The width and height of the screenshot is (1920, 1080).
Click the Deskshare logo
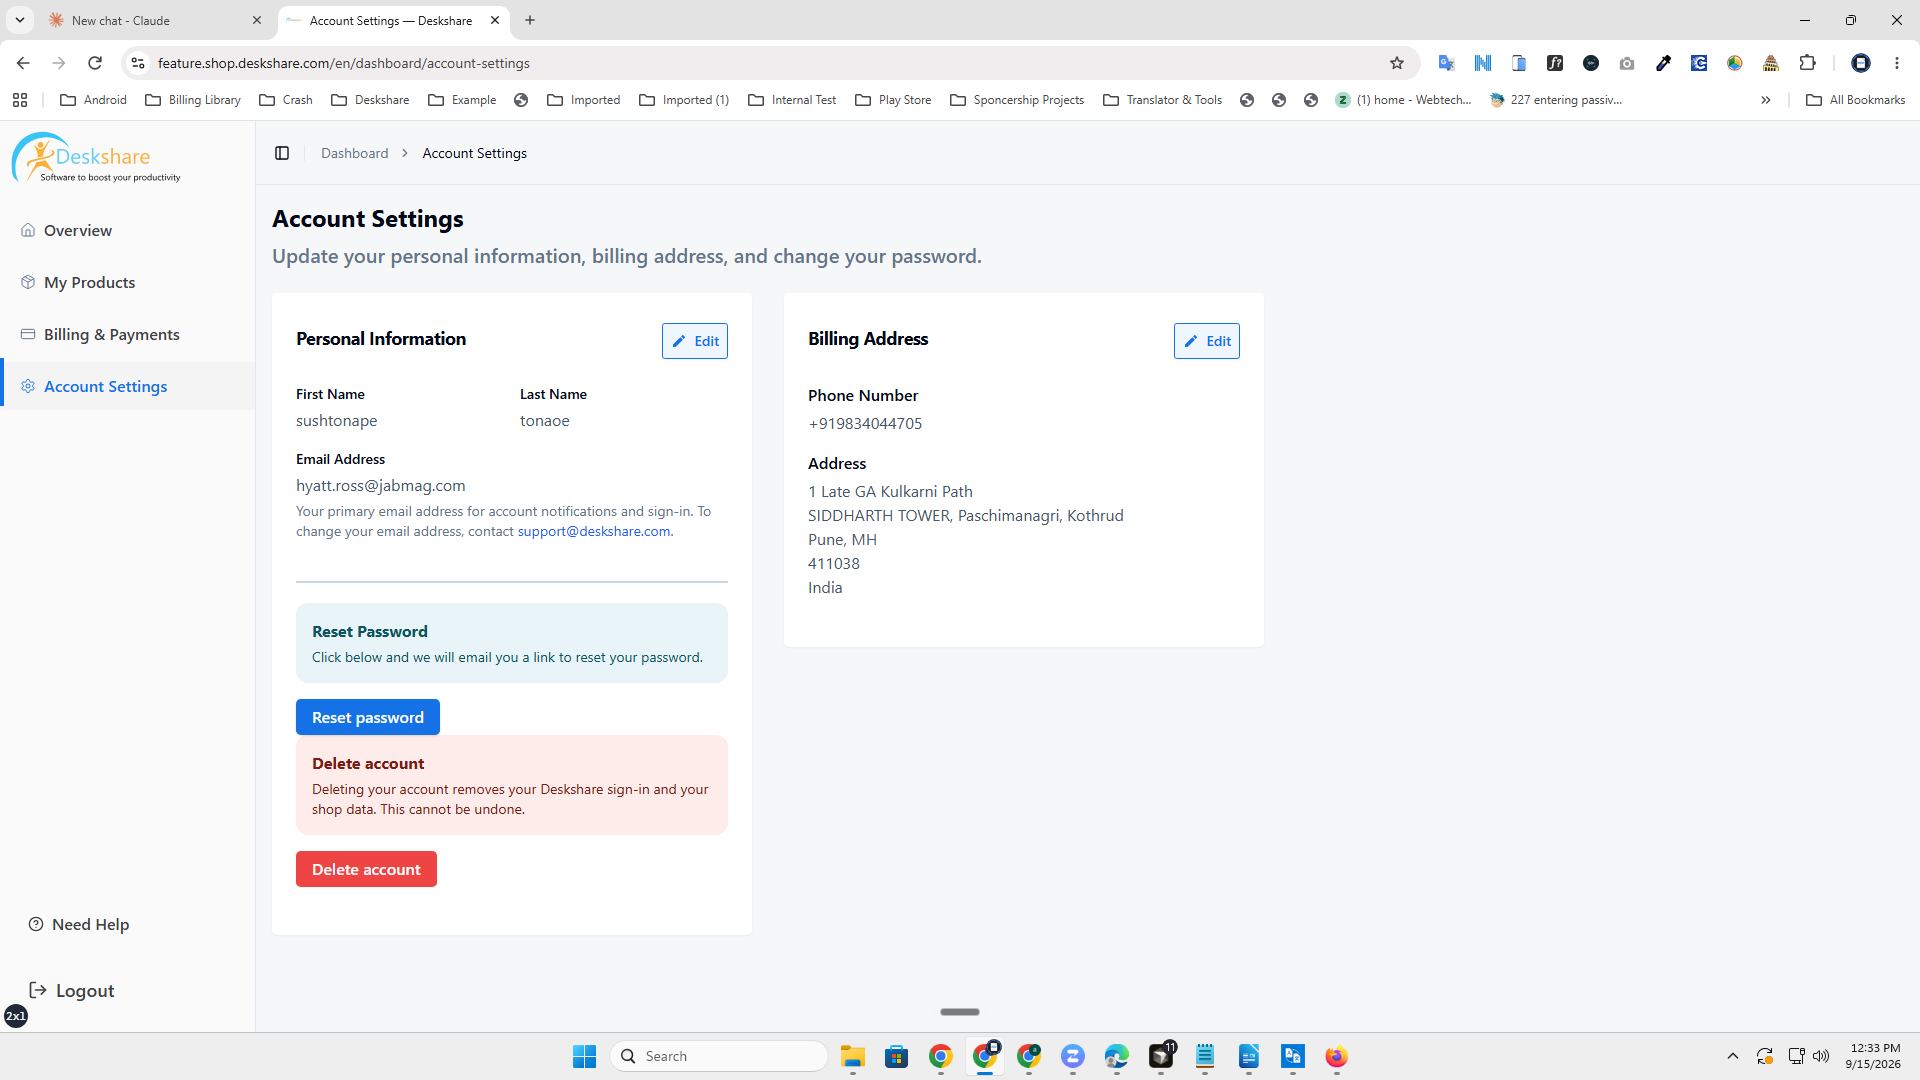coord(97,159)
